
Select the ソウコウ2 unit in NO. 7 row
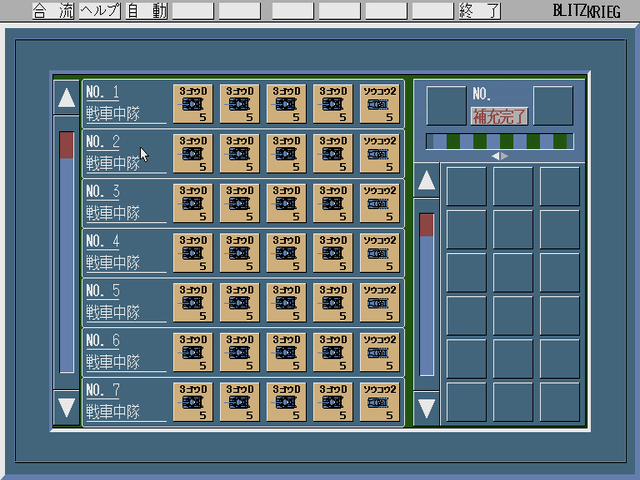point(380,403)
